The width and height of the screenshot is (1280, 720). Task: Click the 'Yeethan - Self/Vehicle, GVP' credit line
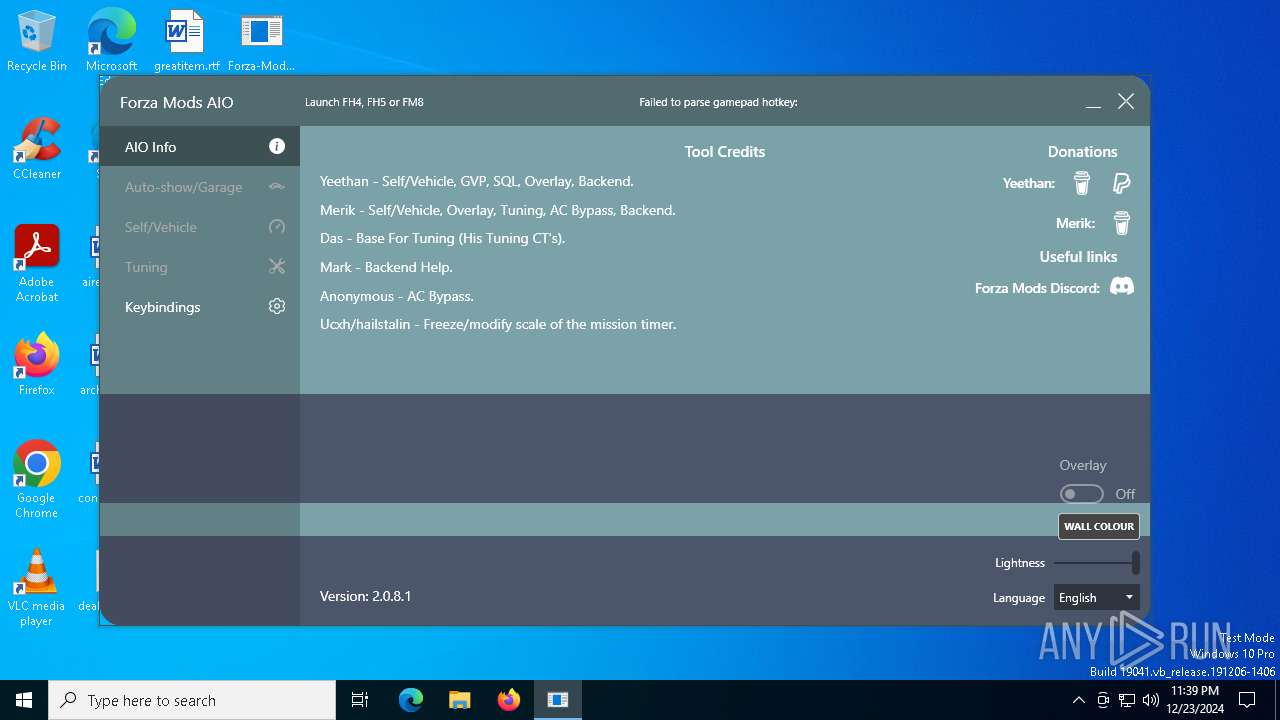tap(477, 181)
